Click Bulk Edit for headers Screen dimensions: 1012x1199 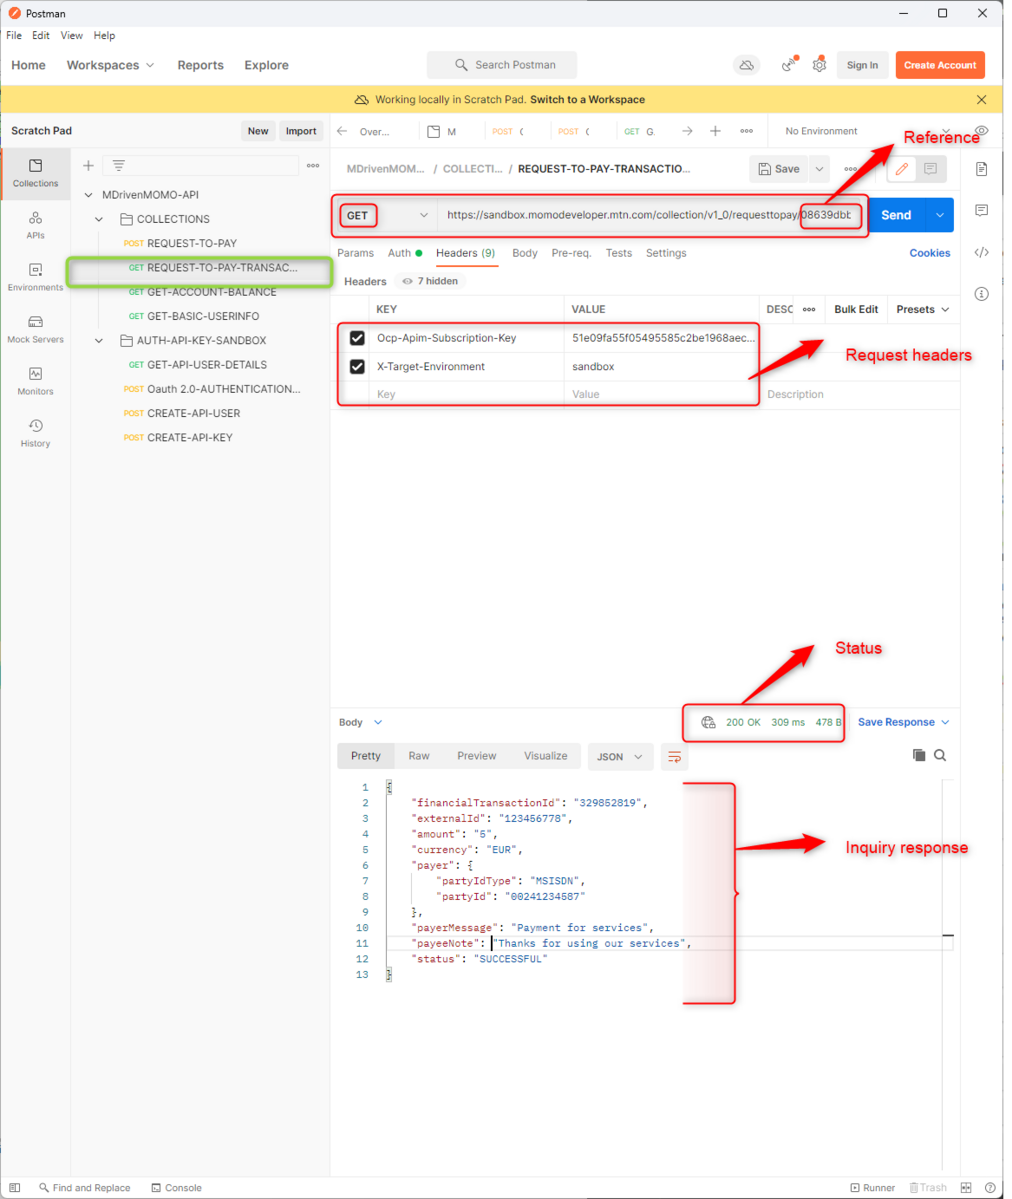pyautogui.click(x=856, y=309)
